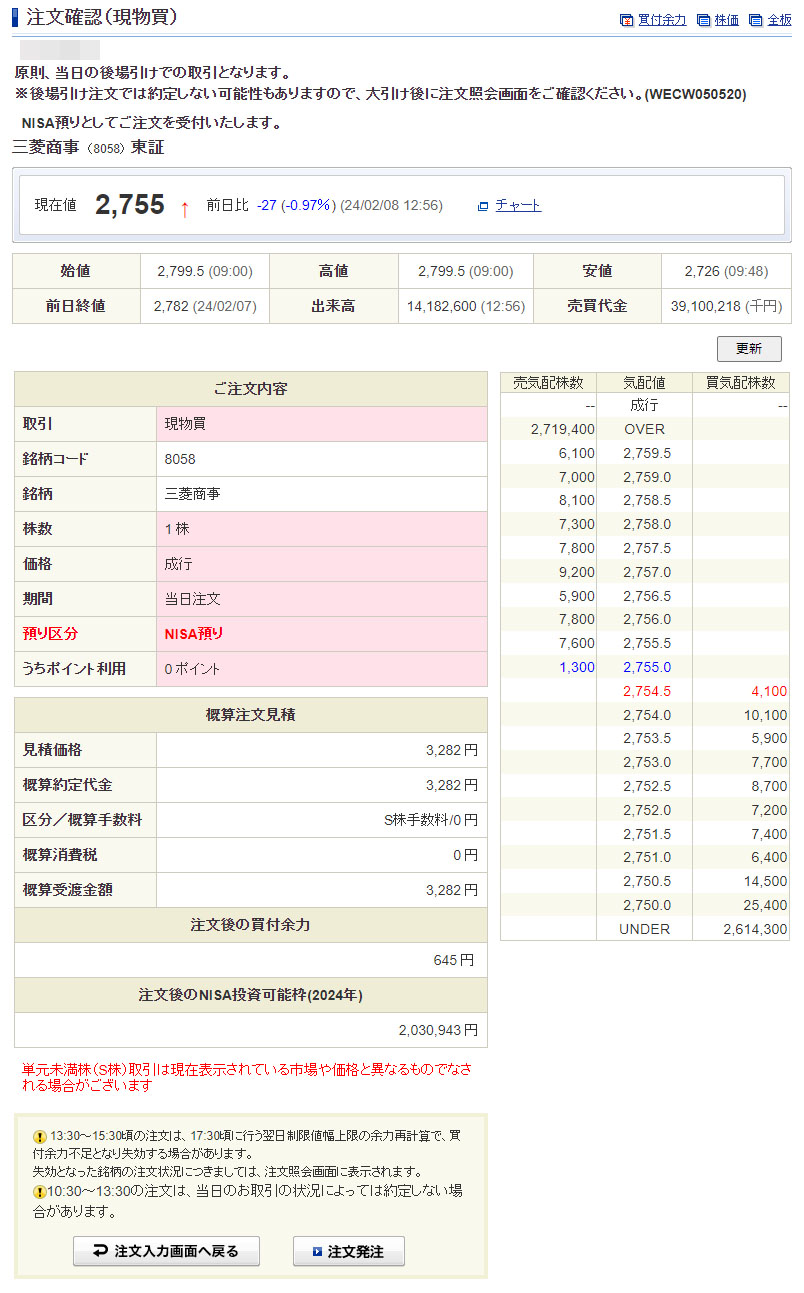
Task: Select blue 2,755.0 ask price in order book
Action: [x=646, y=667]
